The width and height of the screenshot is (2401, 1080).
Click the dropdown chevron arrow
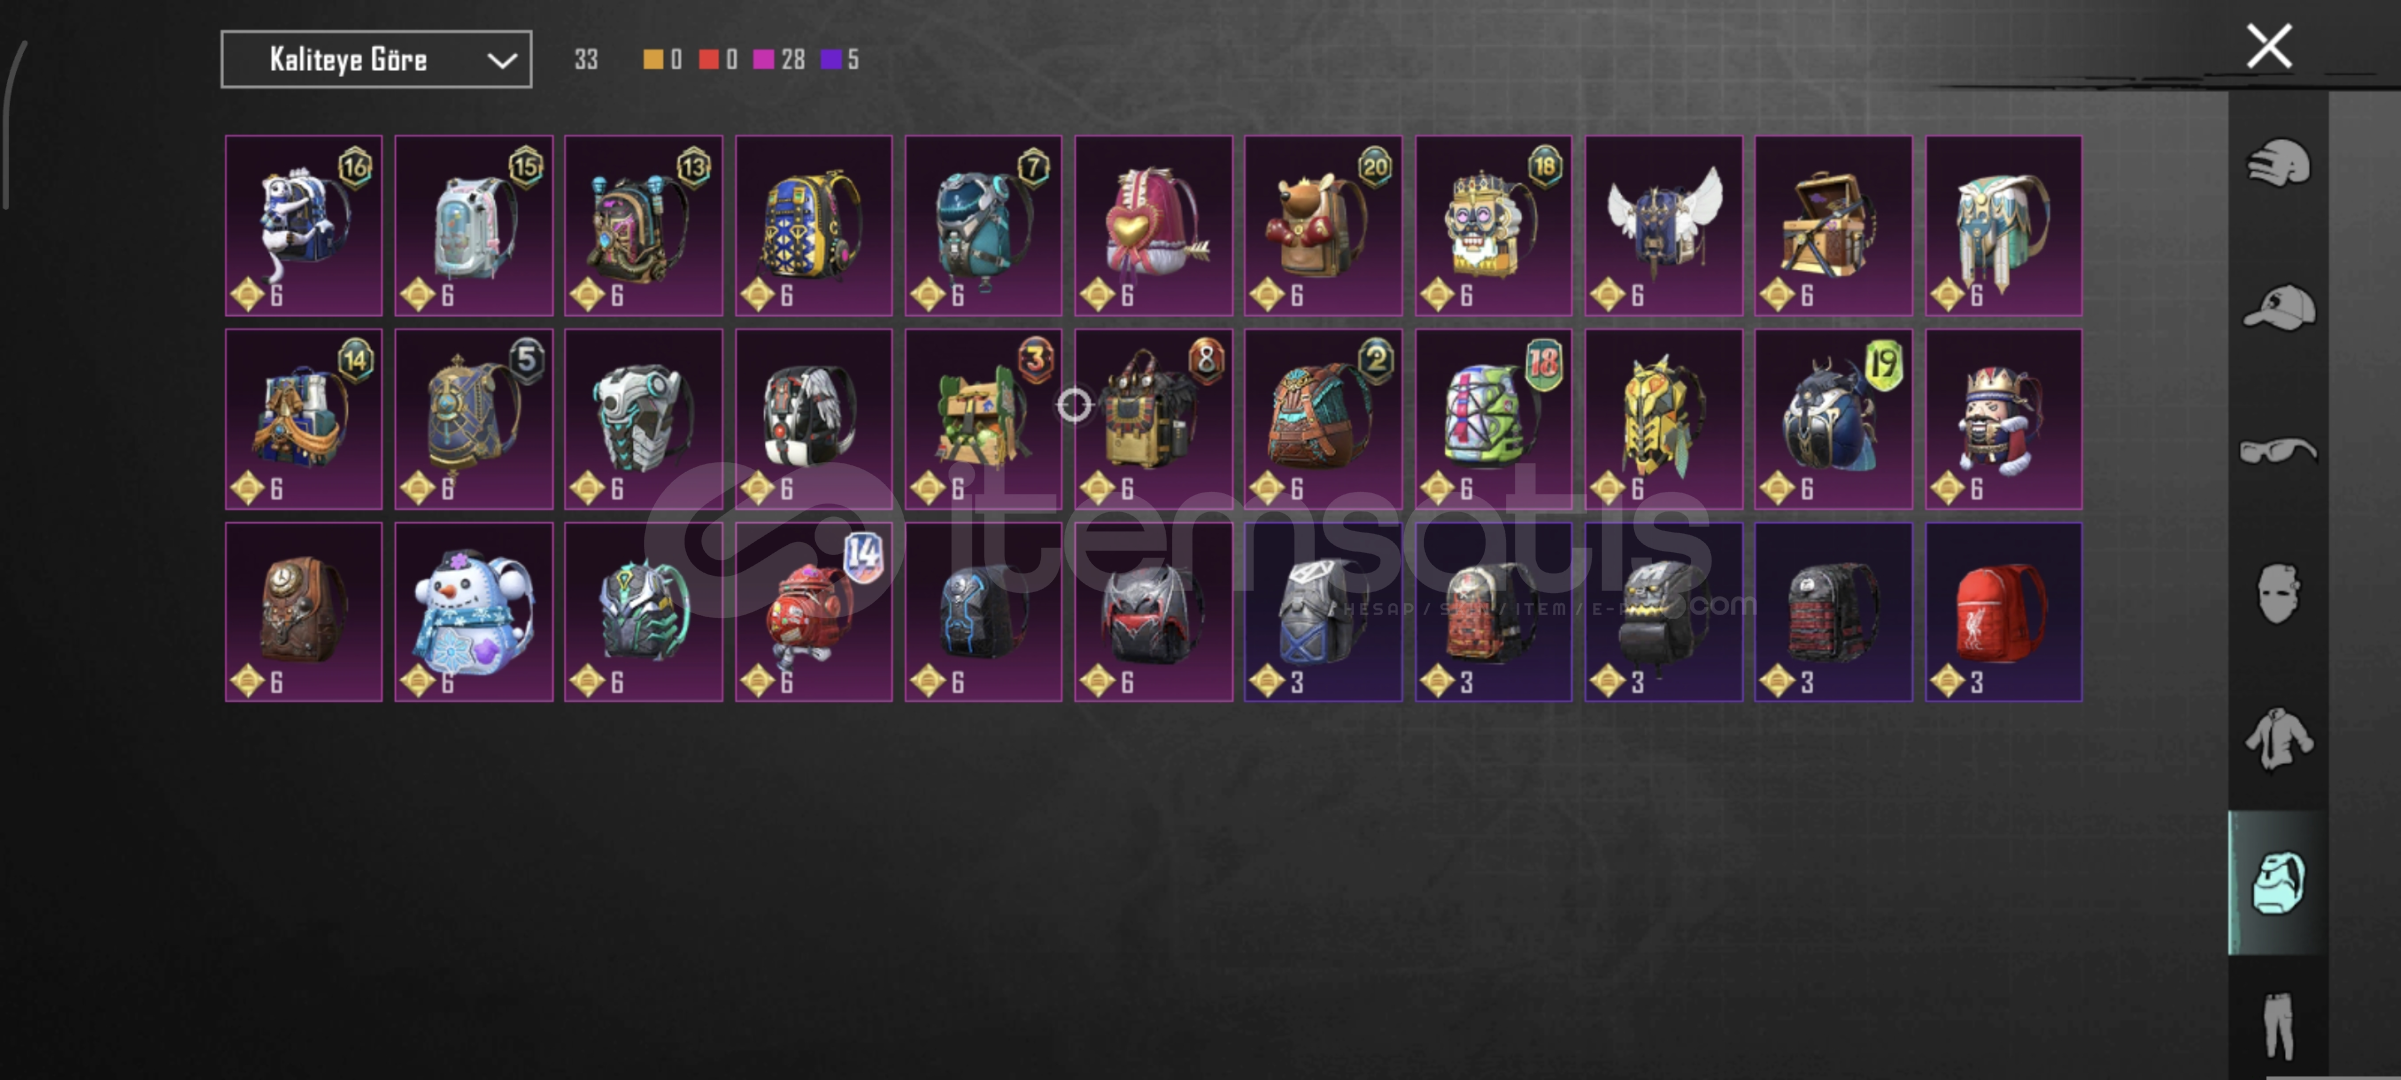(x=502, y=61)
